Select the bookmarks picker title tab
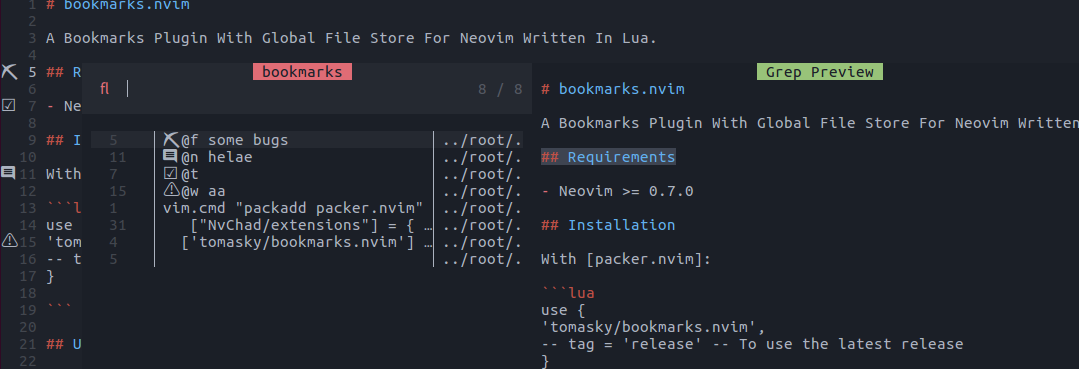Image resolution: width=1079 pixels, height=369 pixels. [302, 72]
